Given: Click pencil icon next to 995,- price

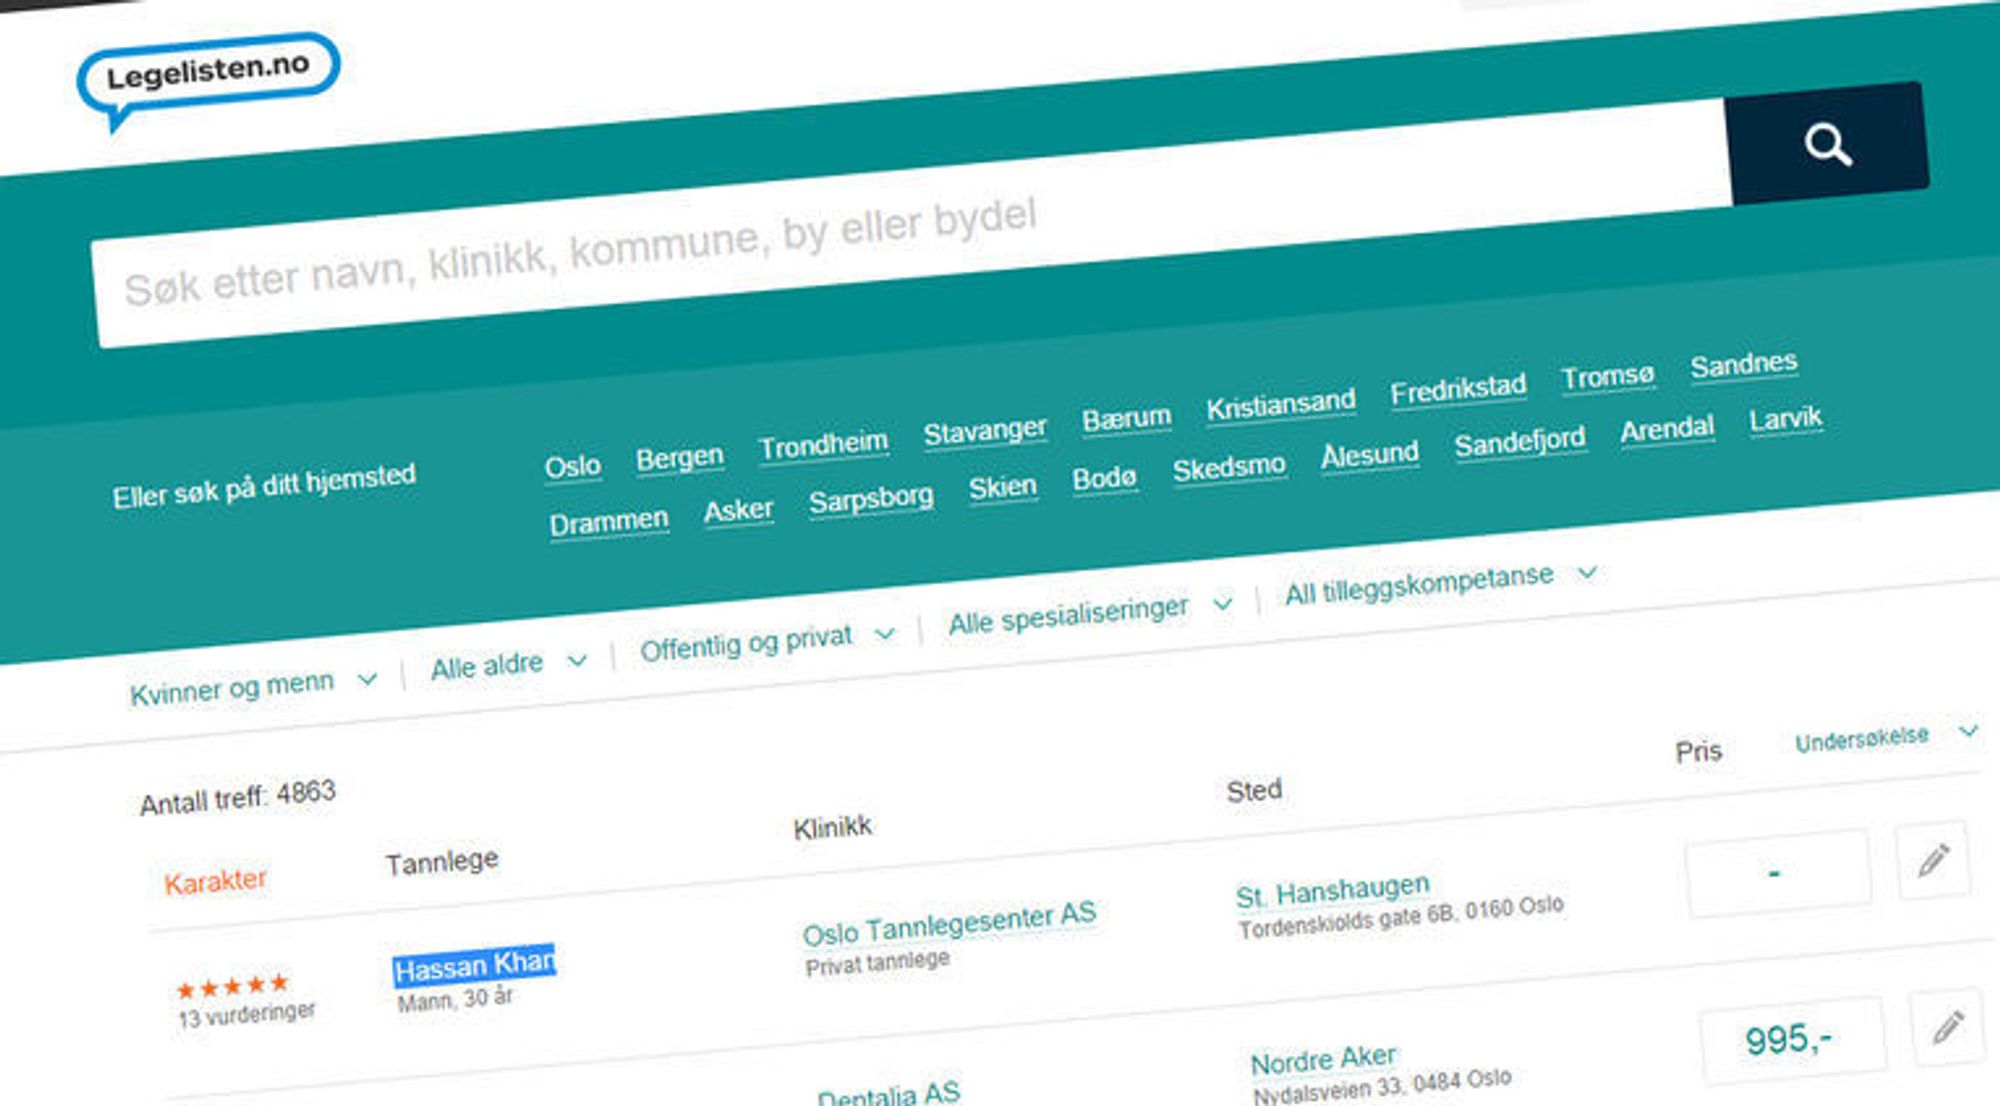Looking at the screenshot, I should pos(1947,1027).
